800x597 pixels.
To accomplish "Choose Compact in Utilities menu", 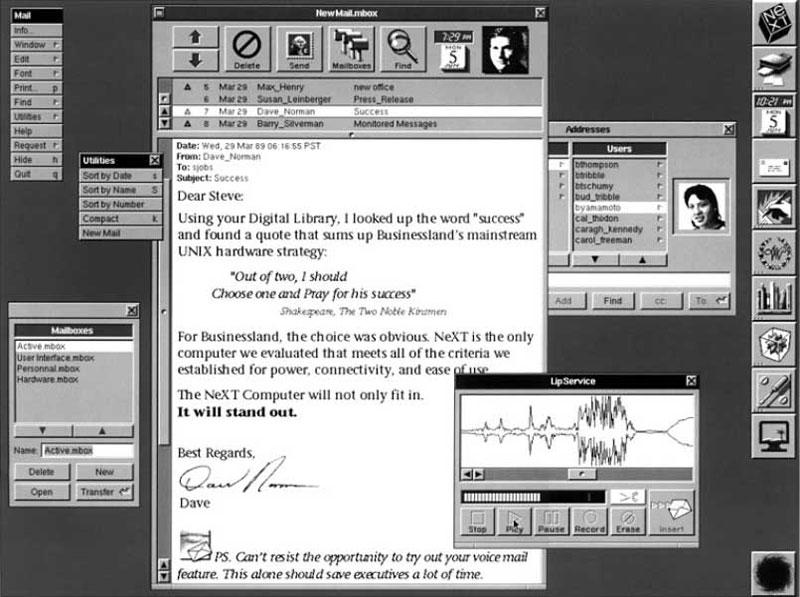I will [121, 218].
